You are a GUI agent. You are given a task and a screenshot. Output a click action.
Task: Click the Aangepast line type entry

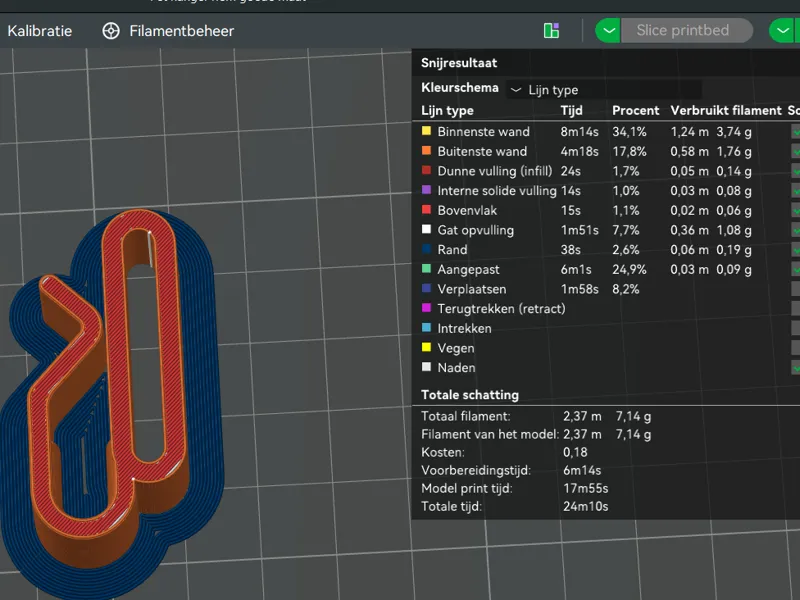coord(468,269)
